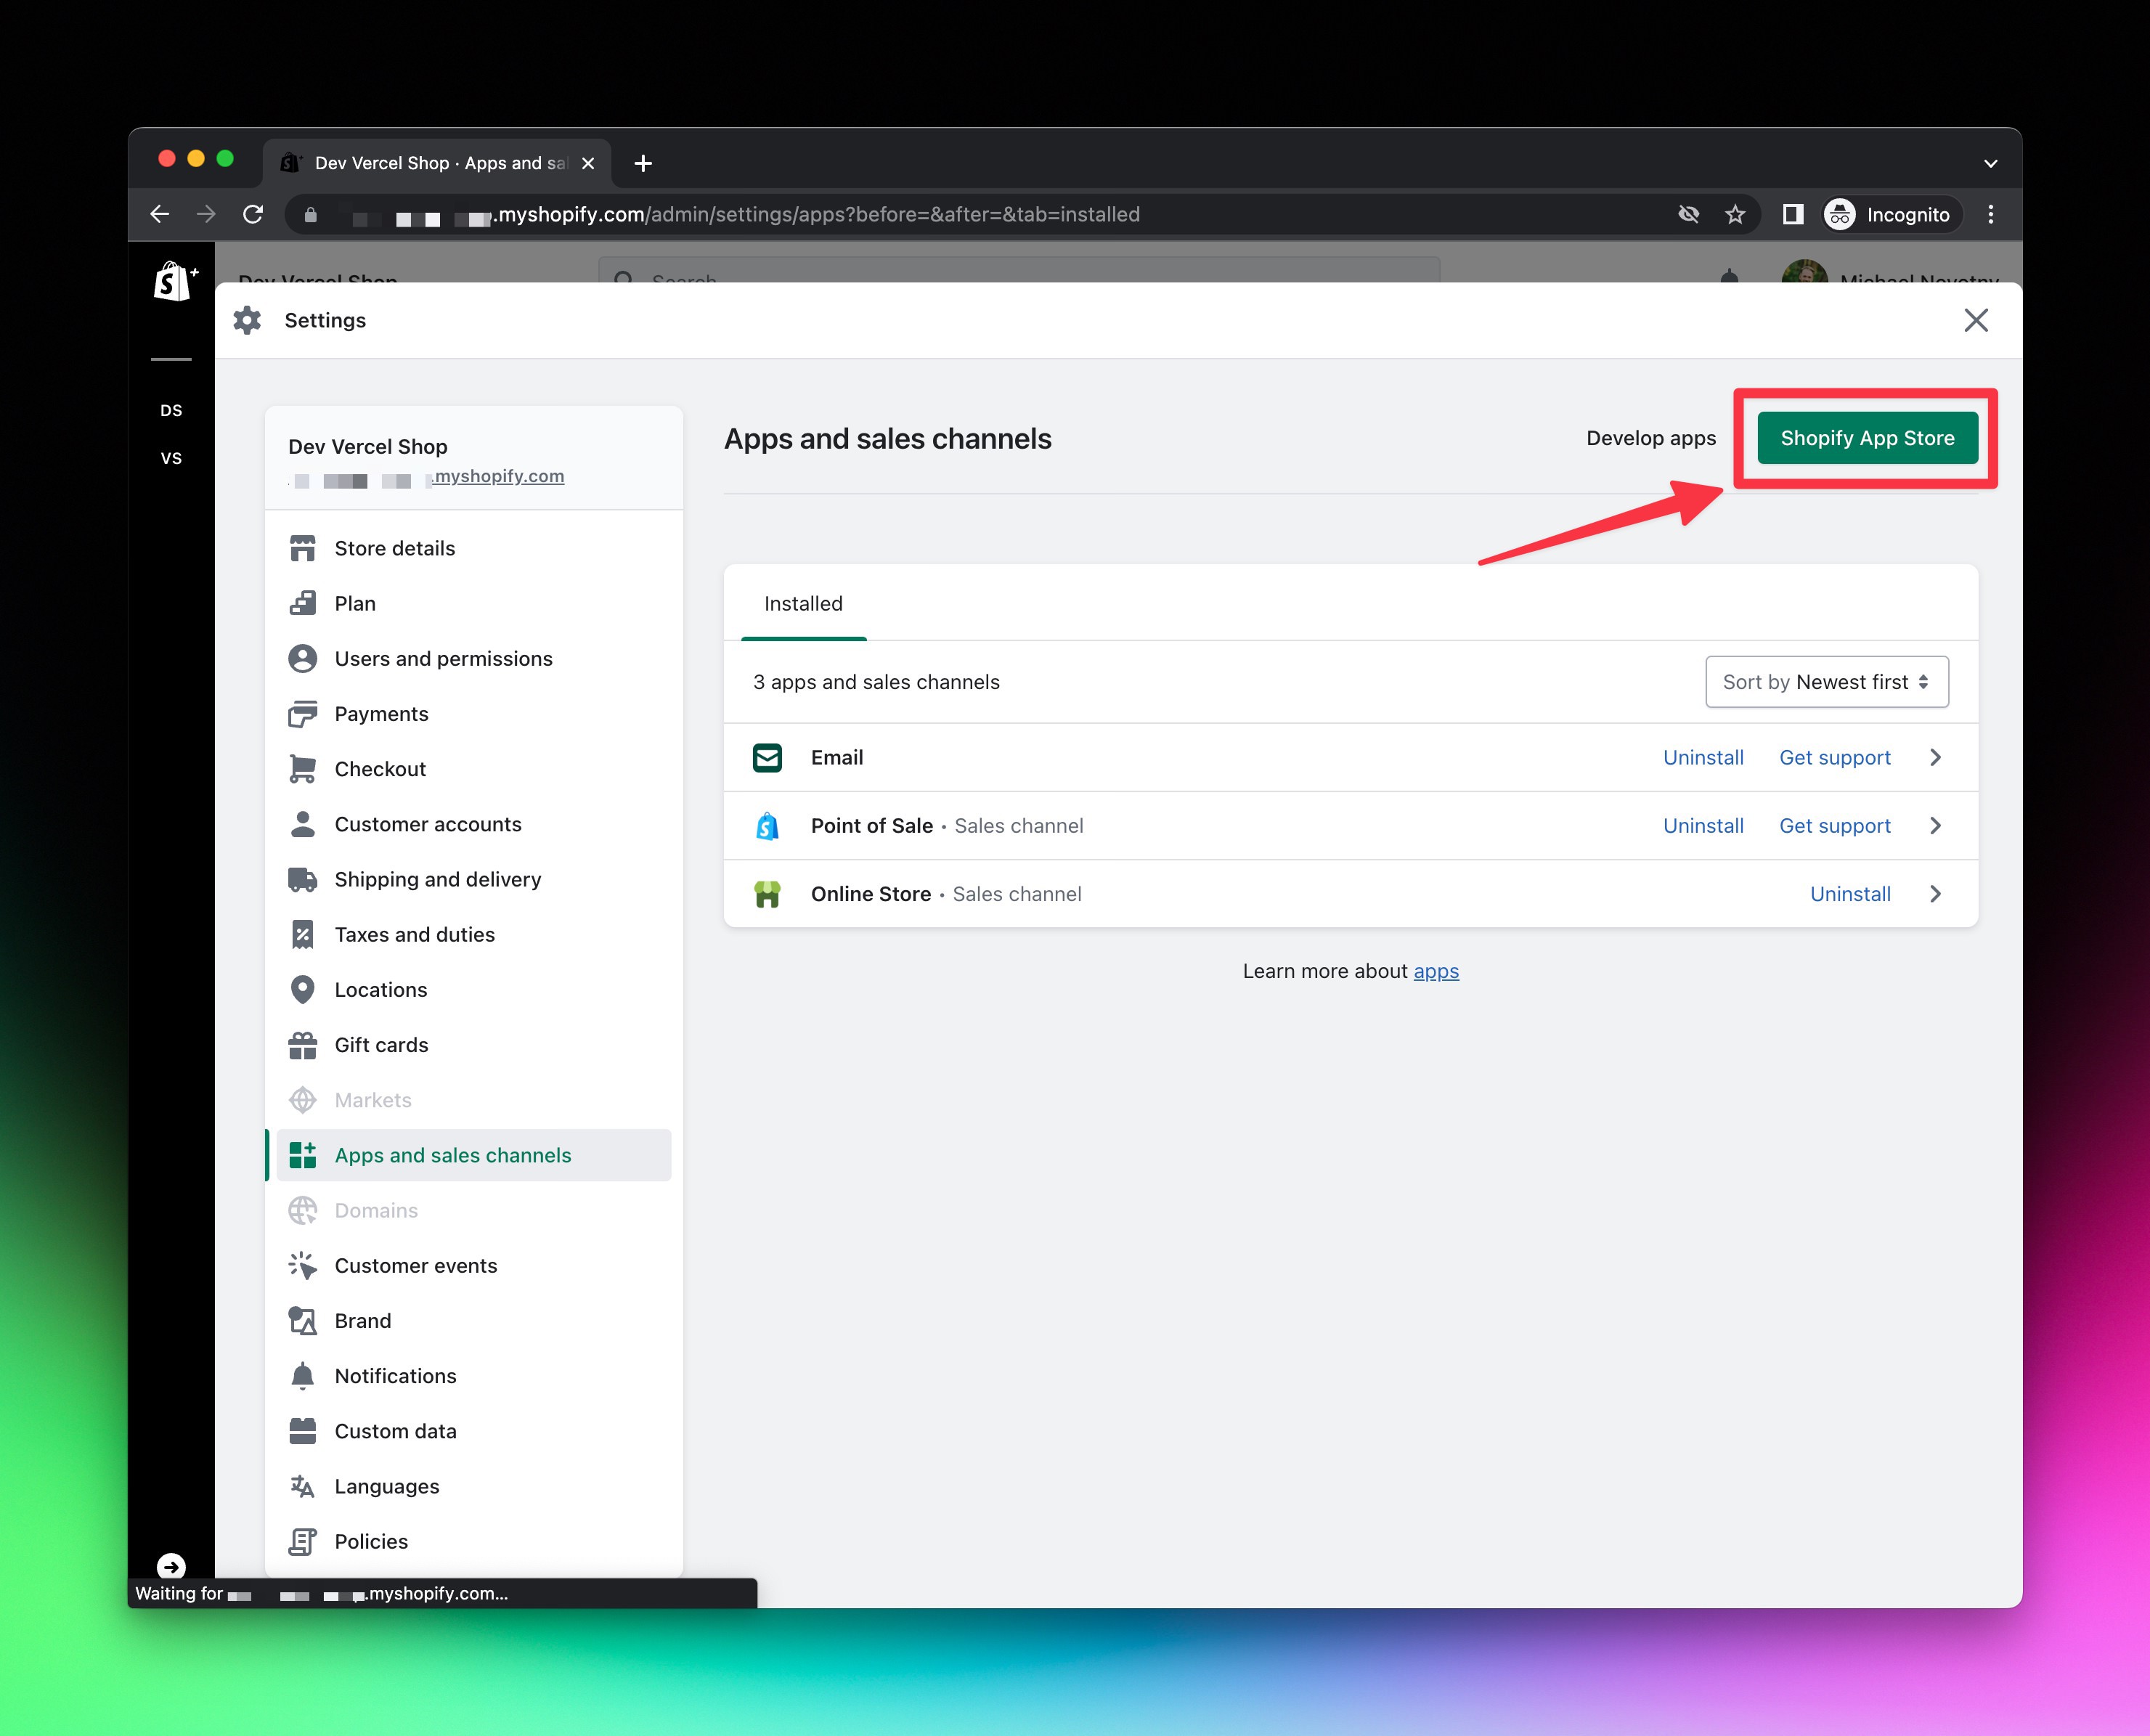Bookmark this page with star icon
Viewport: 2150px width, 1736px height.
pyautogui.click(x=1735, y=214)
